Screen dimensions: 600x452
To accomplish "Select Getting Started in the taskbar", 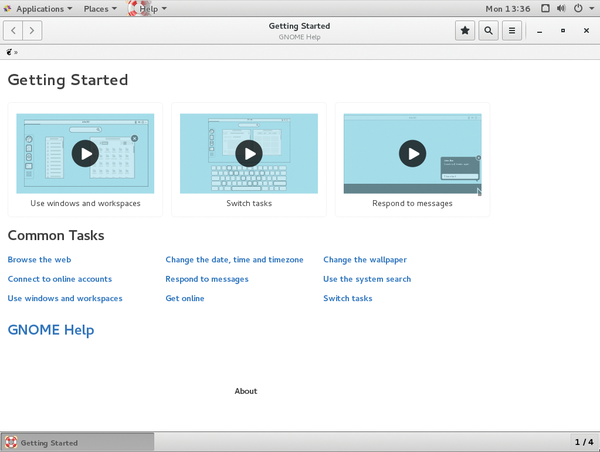I will (x=78, y=442).
